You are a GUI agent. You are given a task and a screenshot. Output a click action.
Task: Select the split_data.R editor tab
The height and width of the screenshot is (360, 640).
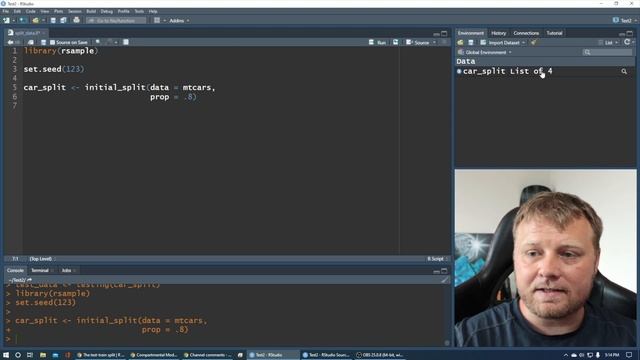[27, 33]
